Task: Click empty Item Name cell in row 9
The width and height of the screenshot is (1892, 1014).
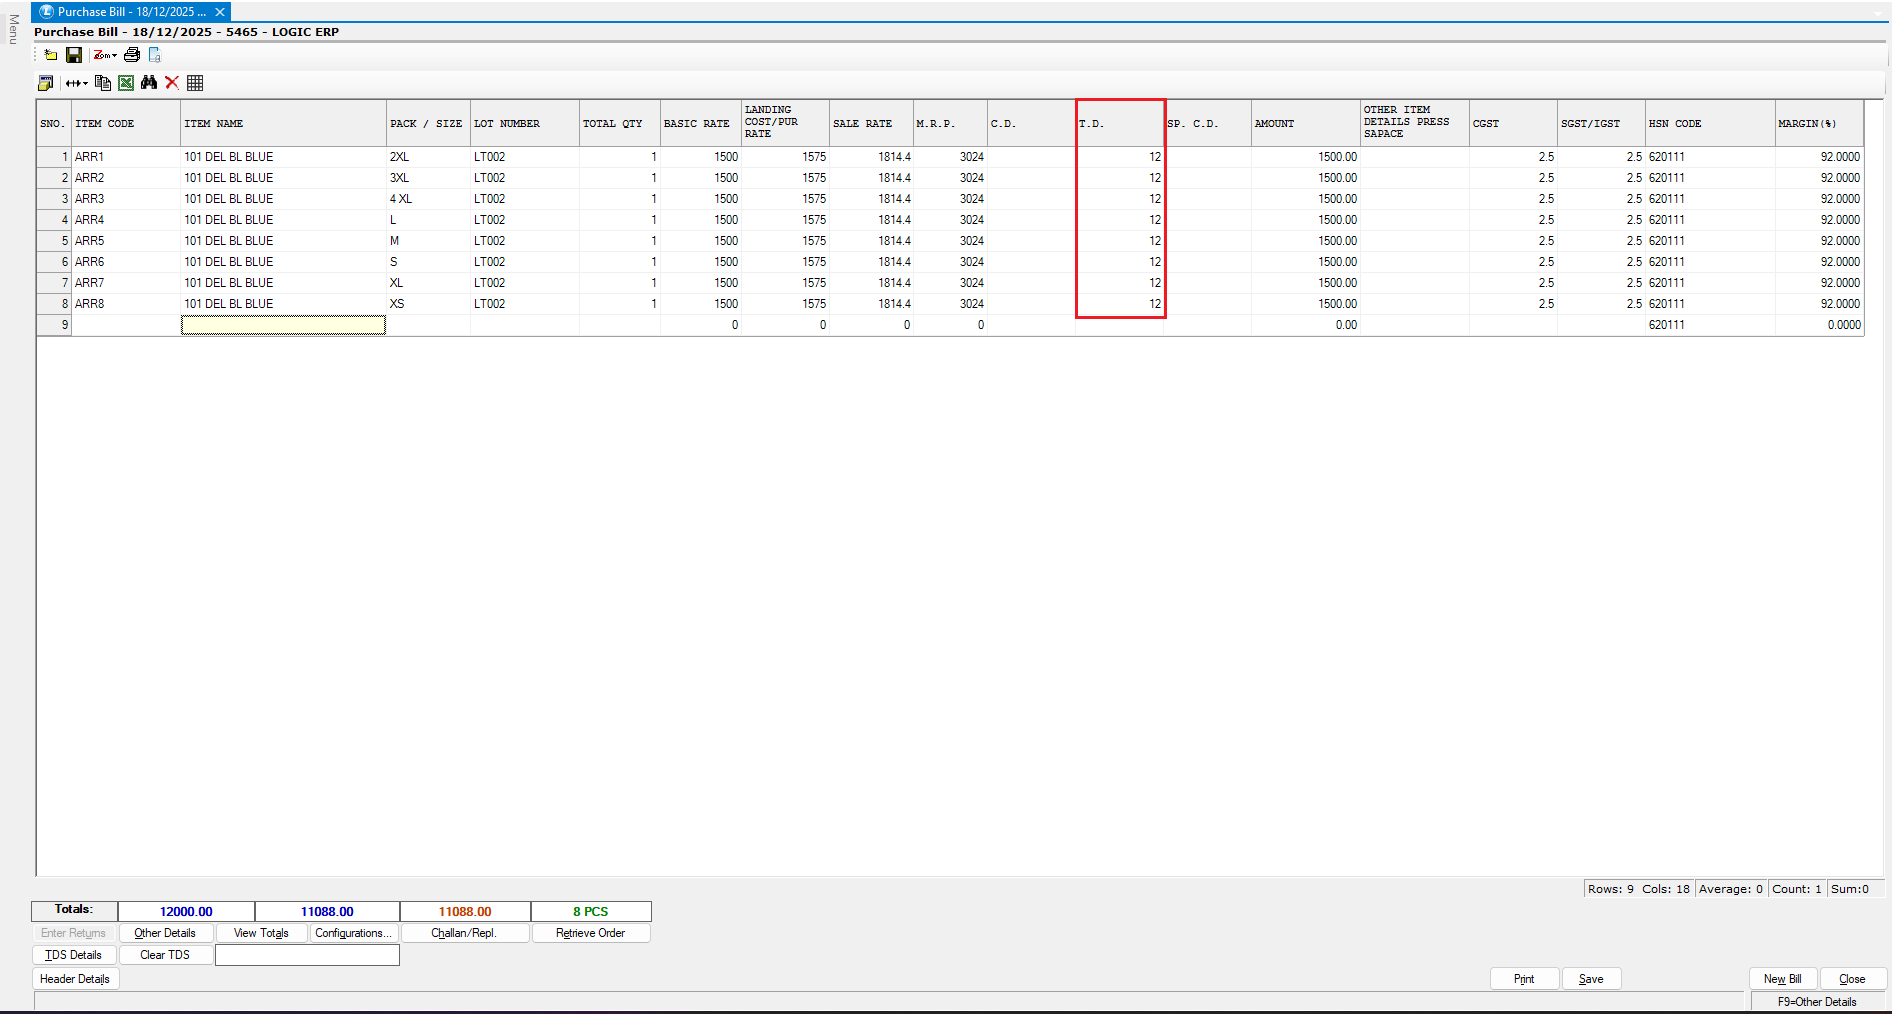Action: 283,325
